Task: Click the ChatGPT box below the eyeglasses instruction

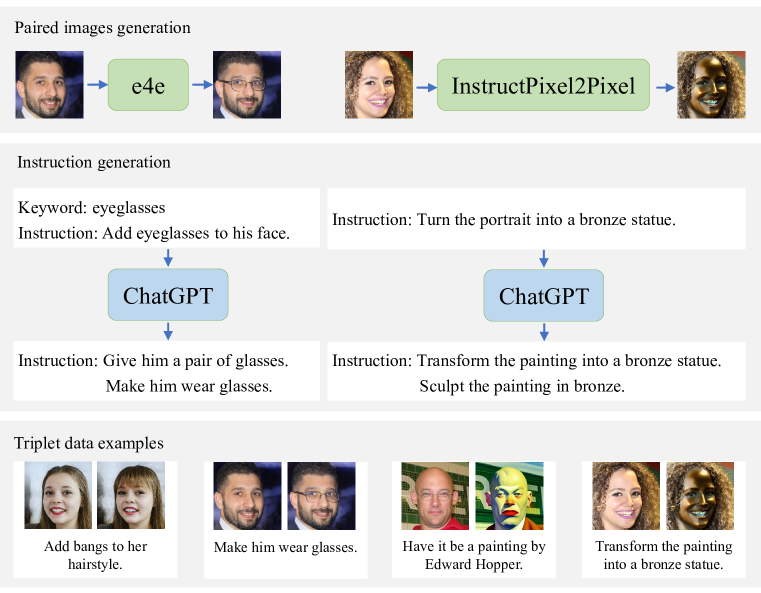Action: coord(168,294)
